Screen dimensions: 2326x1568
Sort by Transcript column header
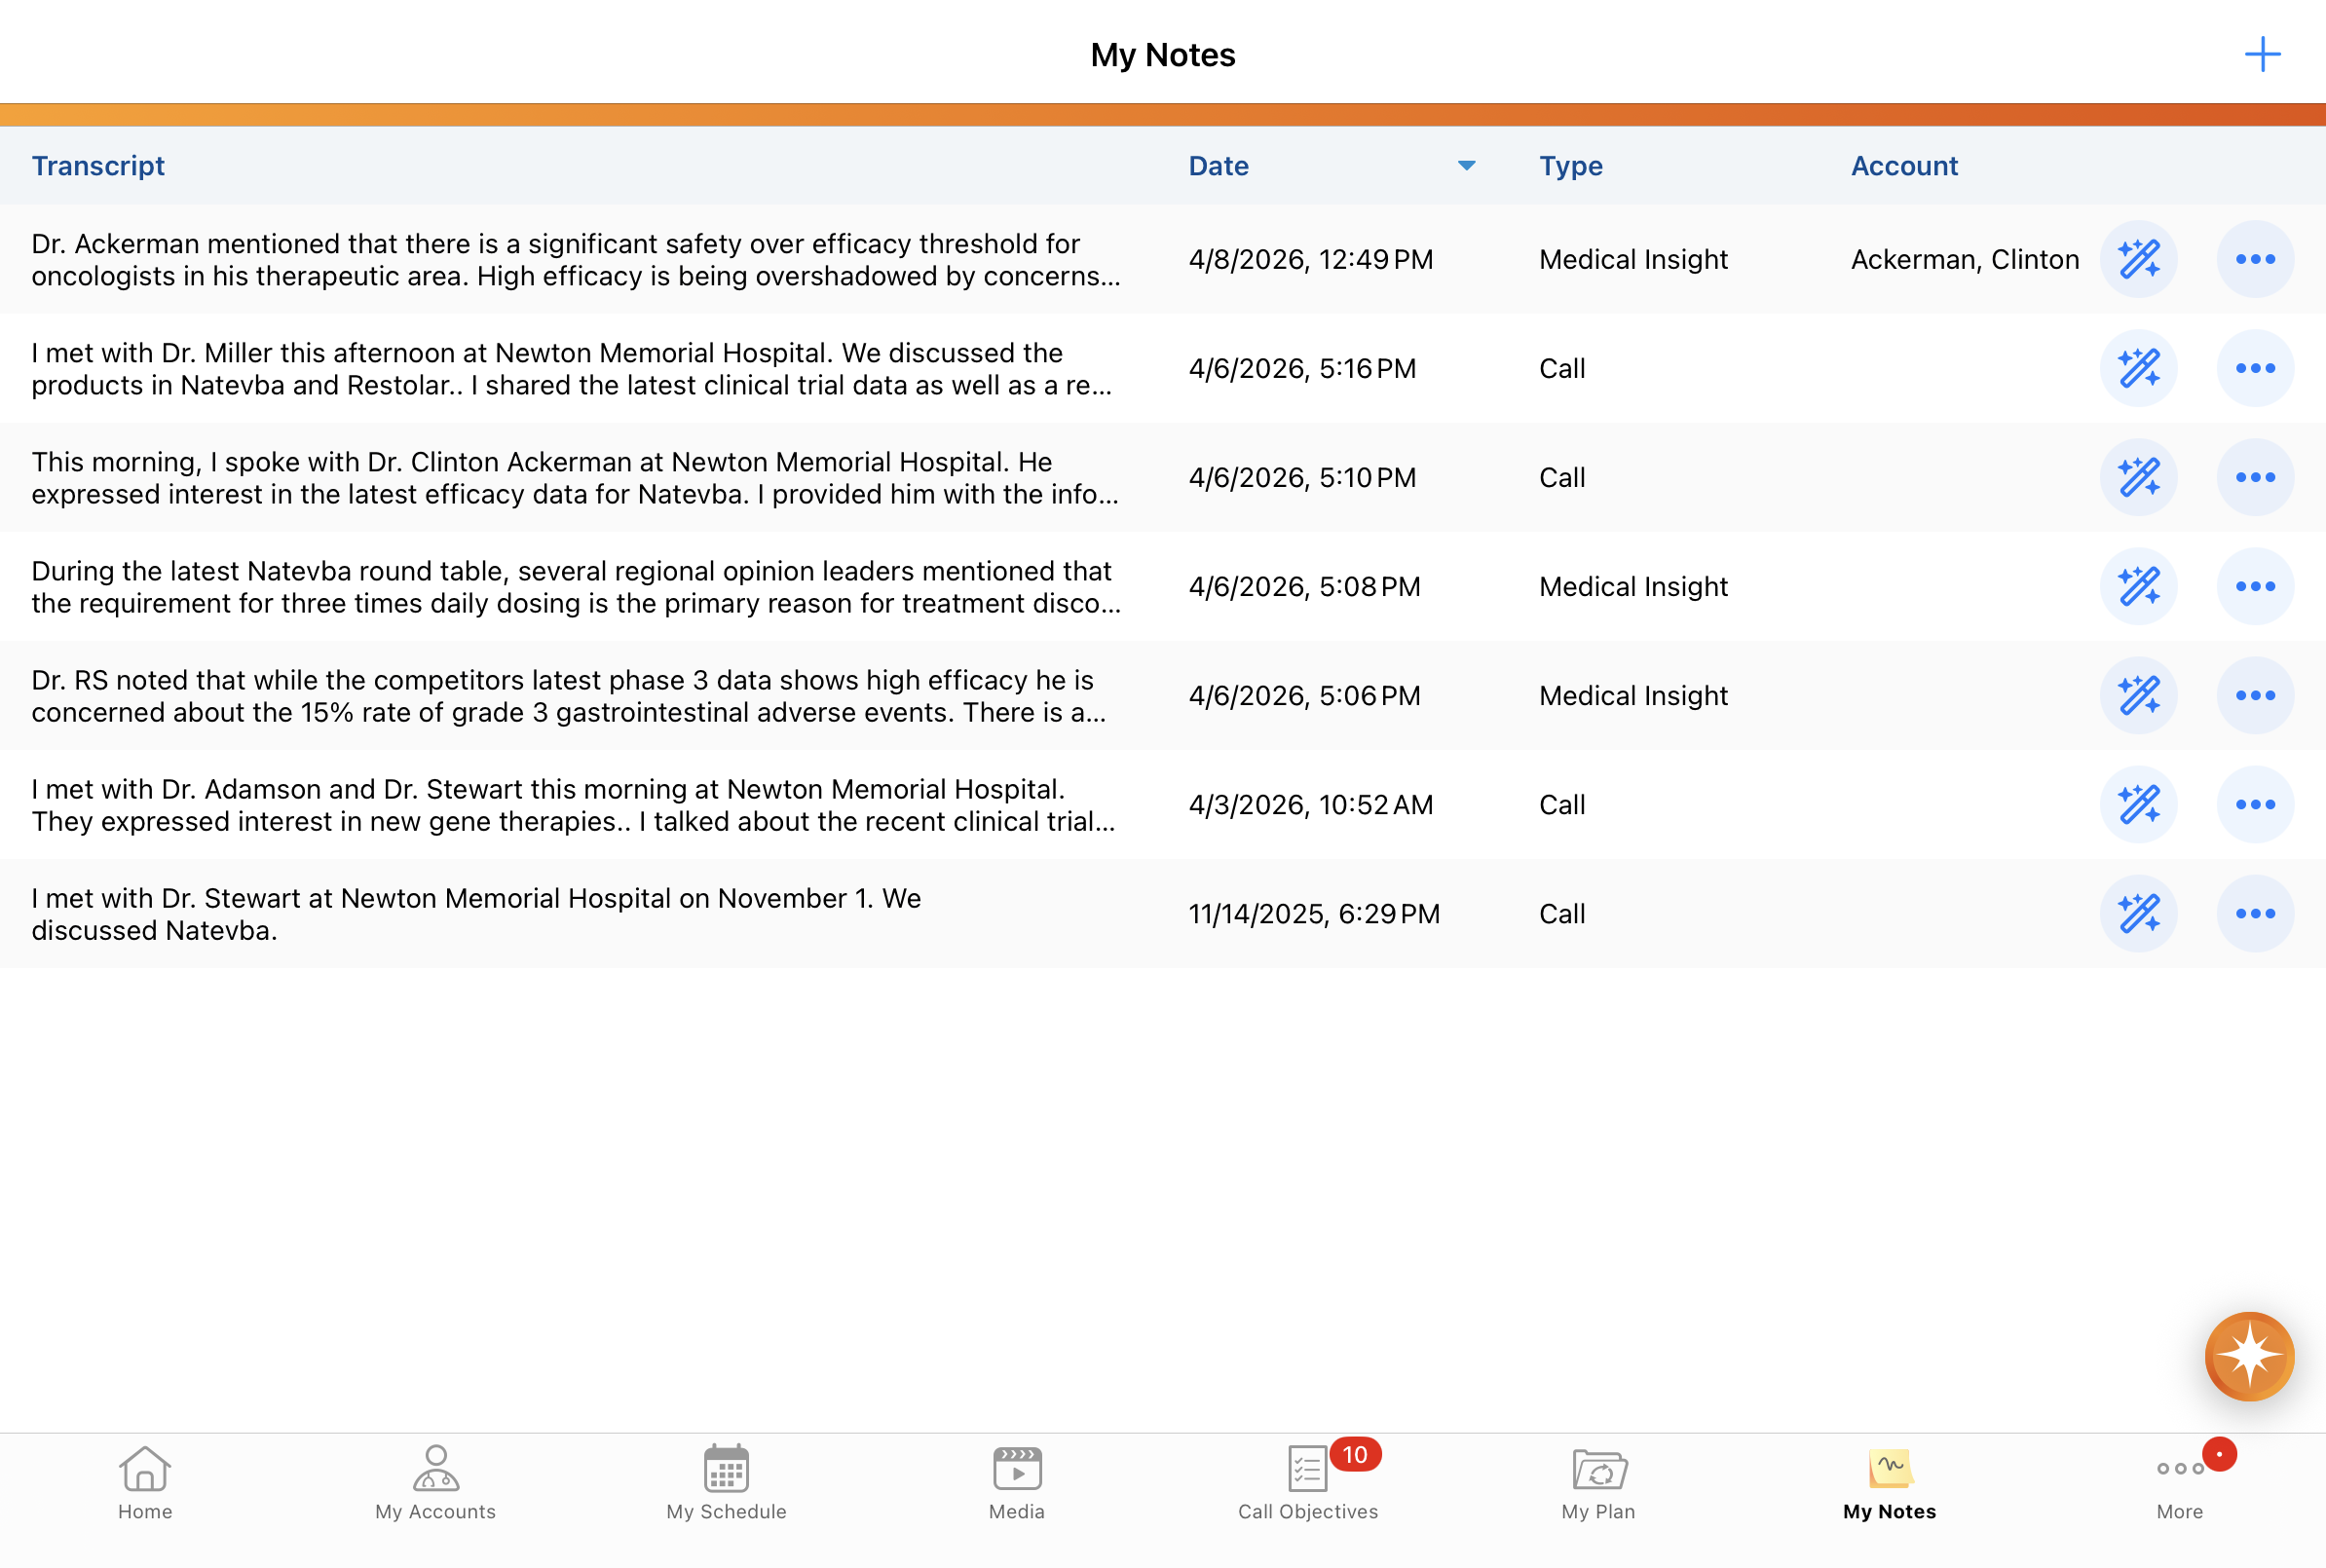point(98,166)
